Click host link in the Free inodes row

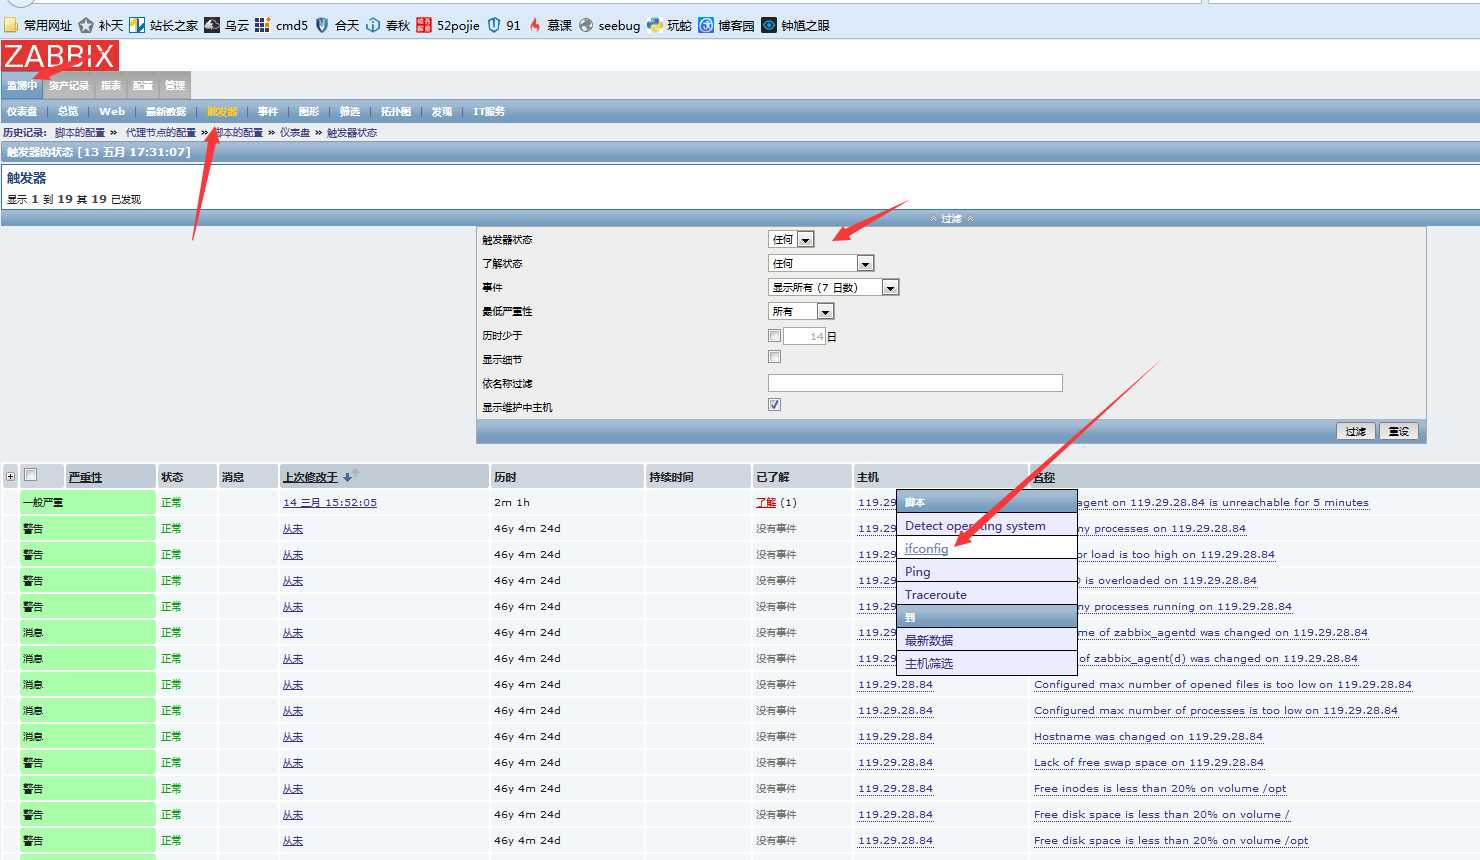pyautogui.click(x=895, y=788)
